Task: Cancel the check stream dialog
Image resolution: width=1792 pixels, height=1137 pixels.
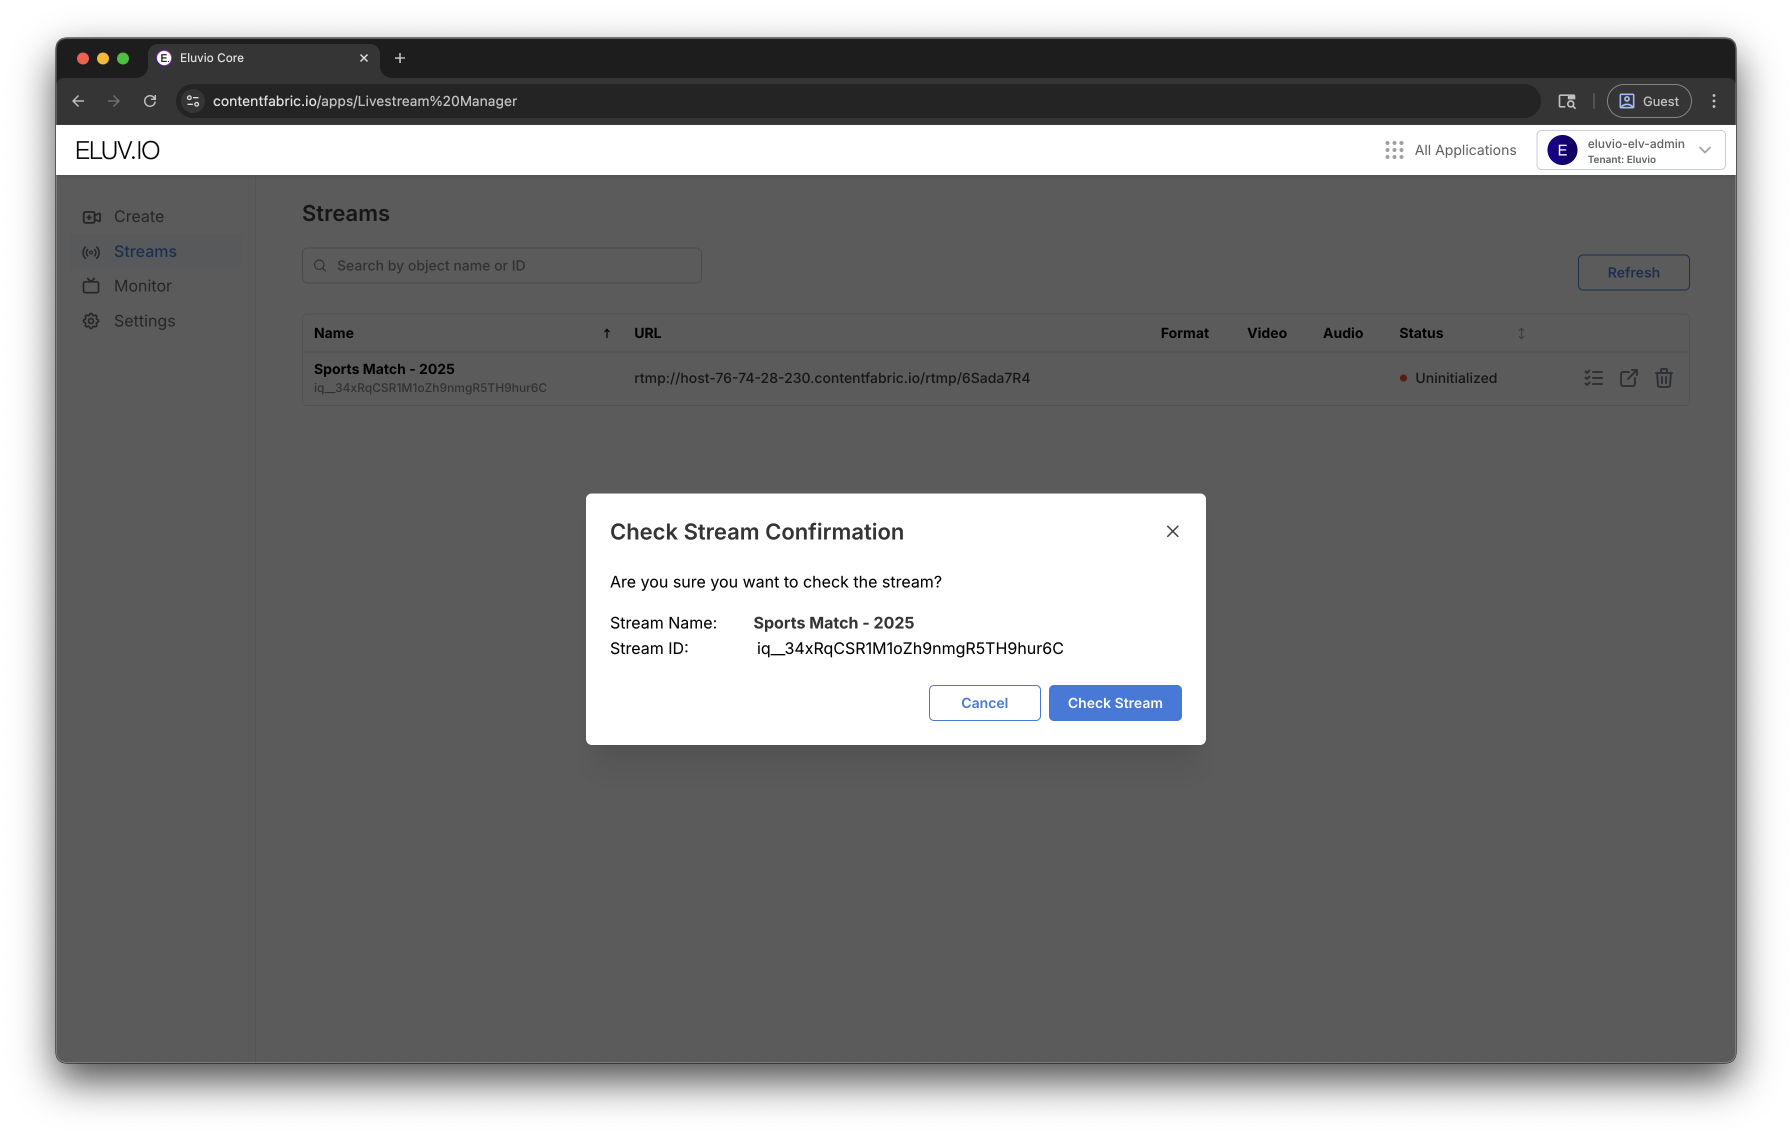Action: (x=984, y=703)
